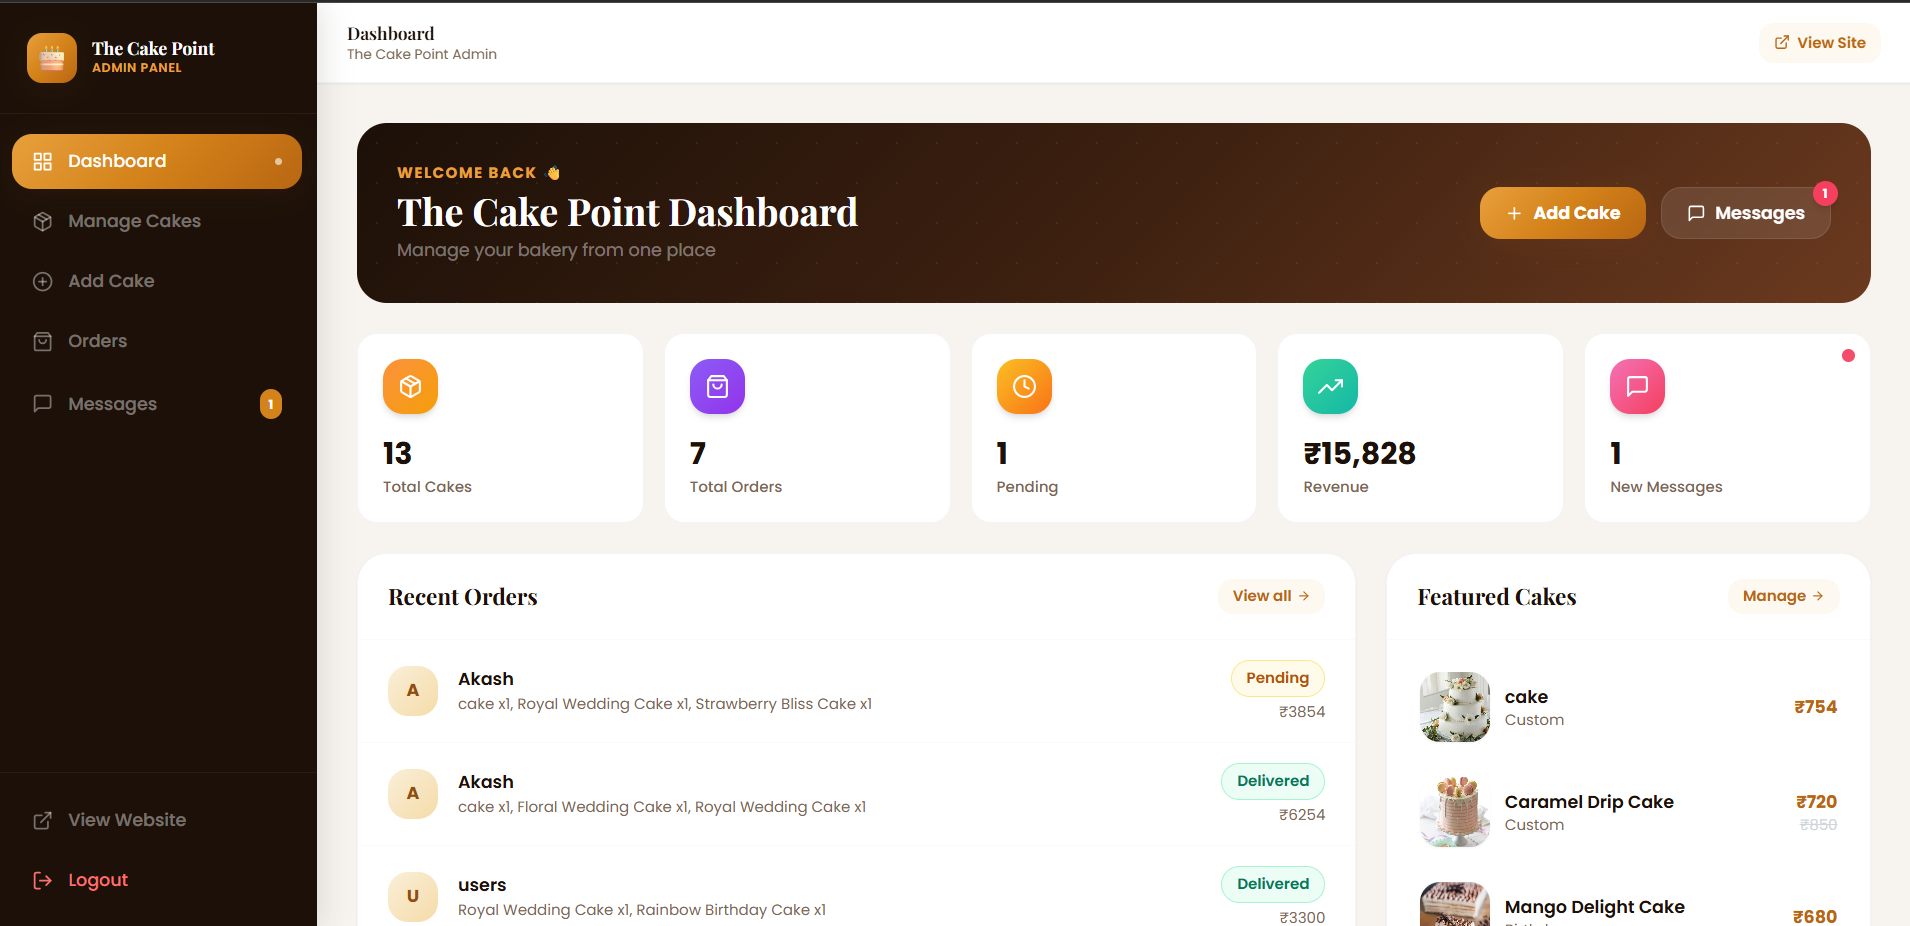The image size is (1910, 926).
Task: Click the orange Total Cakes box icon
Action: pyautogui.click(x=410, y=386)
